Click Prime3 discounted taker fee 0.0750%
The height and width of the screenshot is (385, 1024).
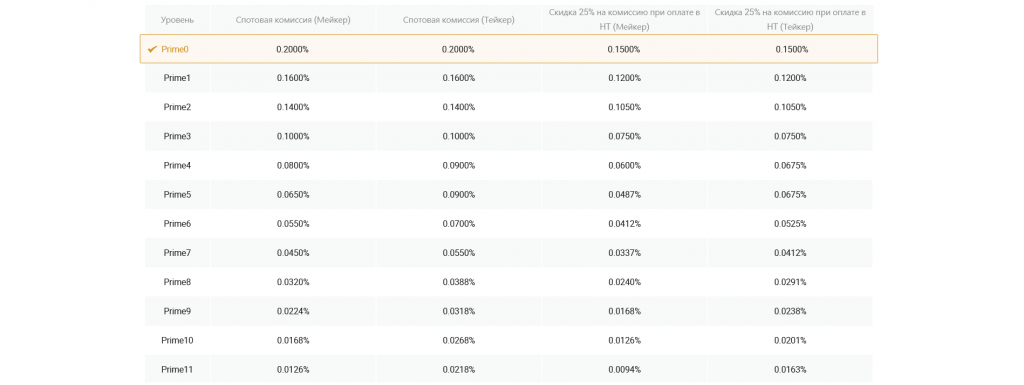(790, 136)
